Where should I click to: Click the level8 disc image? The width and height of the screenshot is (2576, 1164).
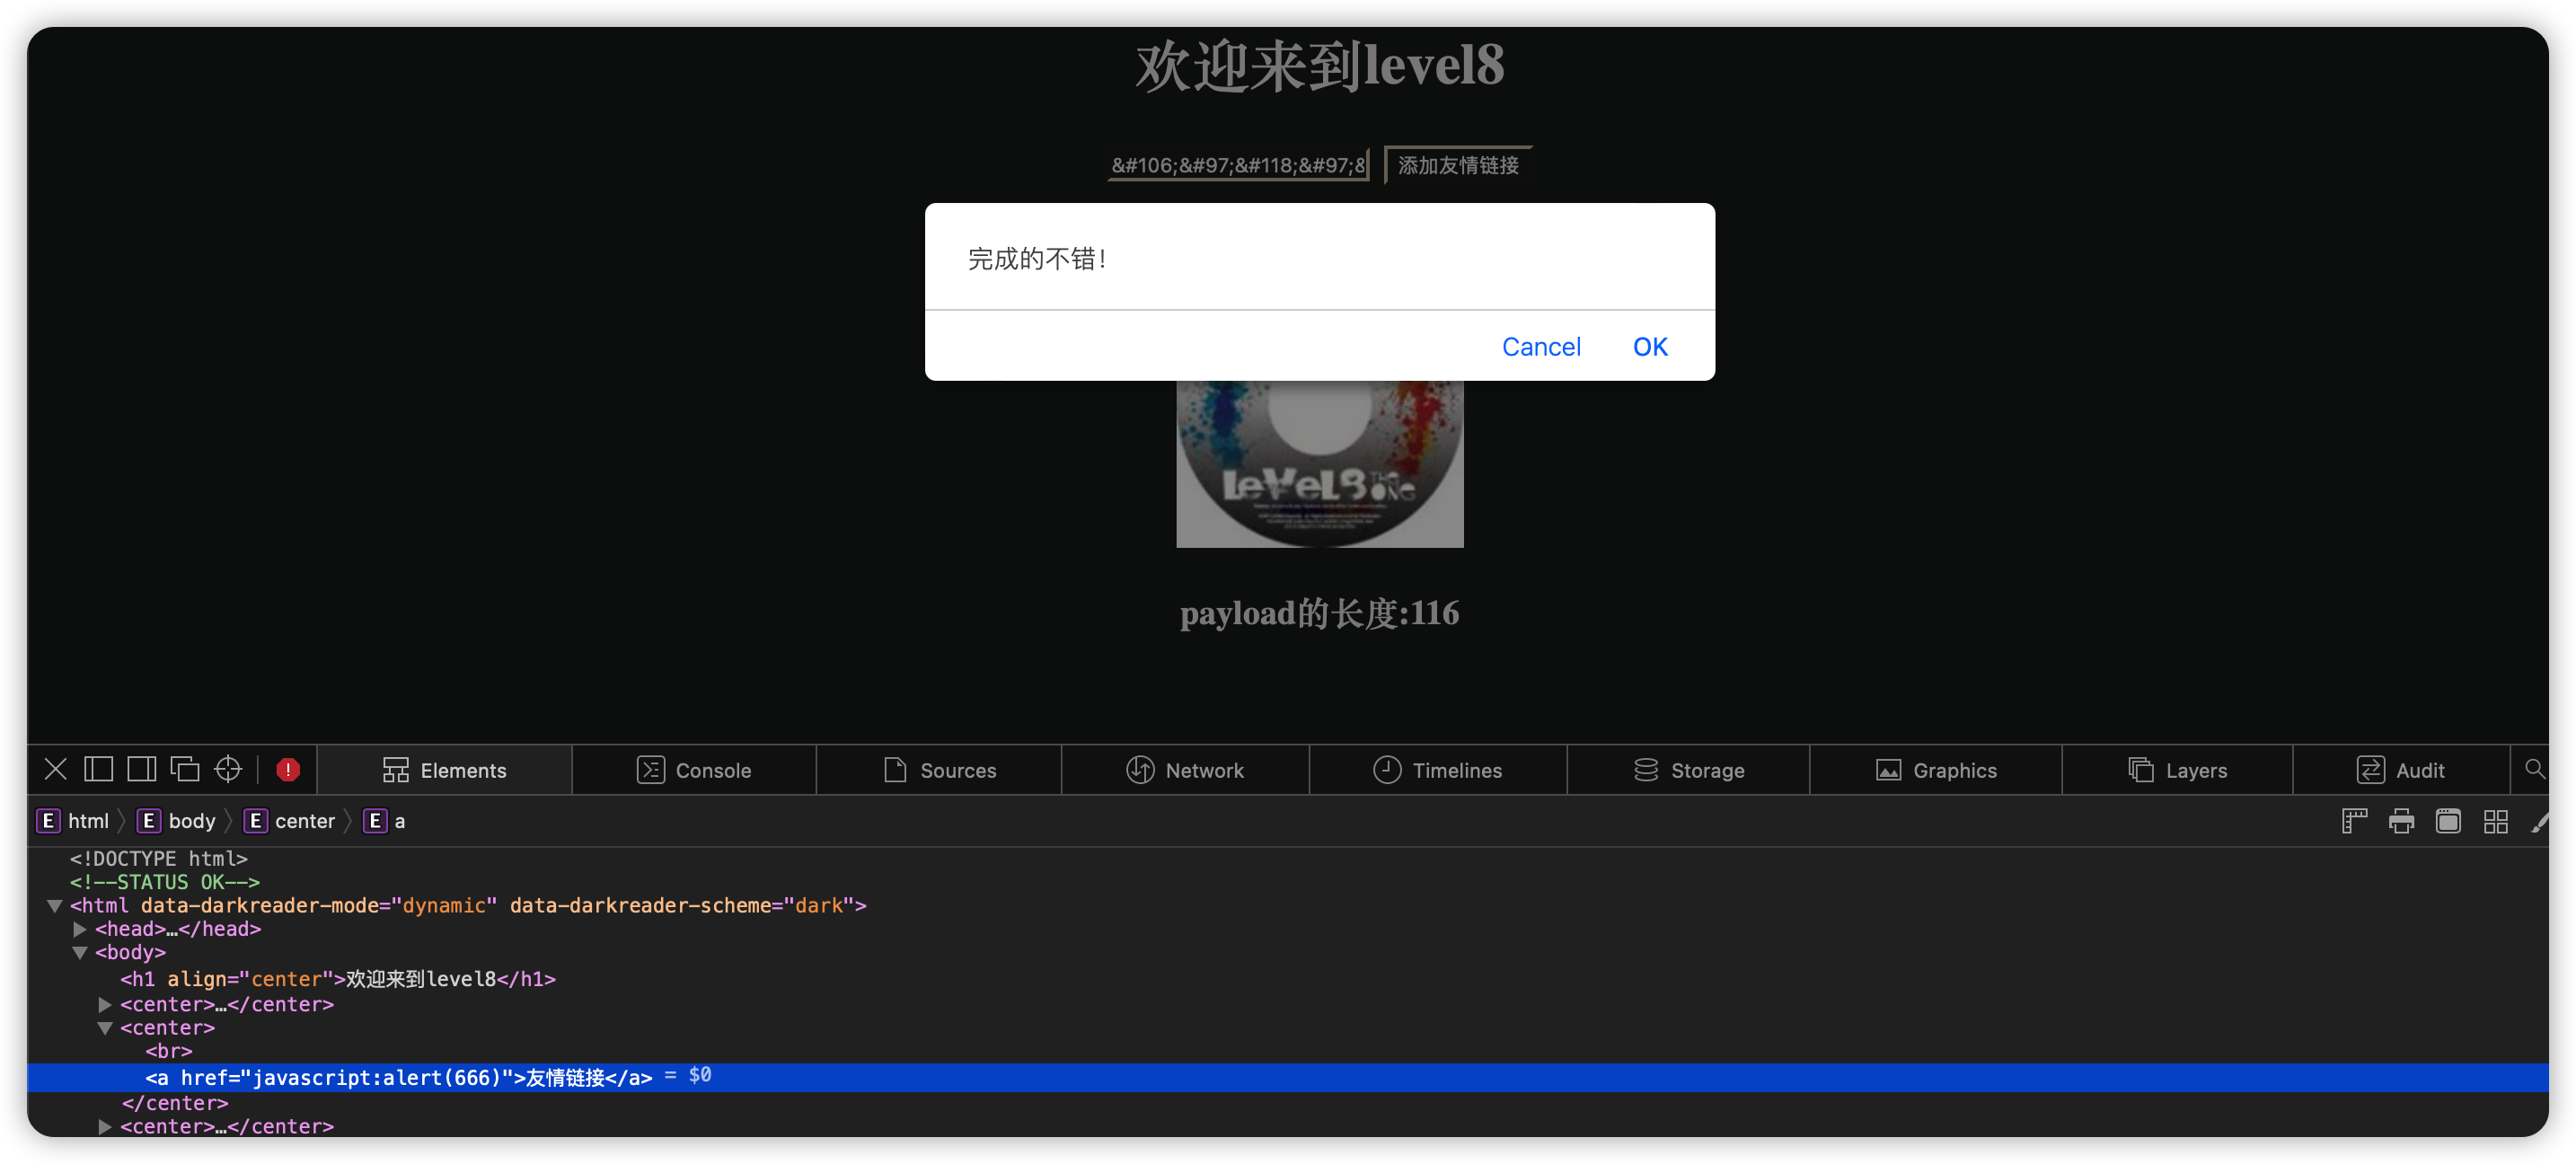(x=1320, y=464)
